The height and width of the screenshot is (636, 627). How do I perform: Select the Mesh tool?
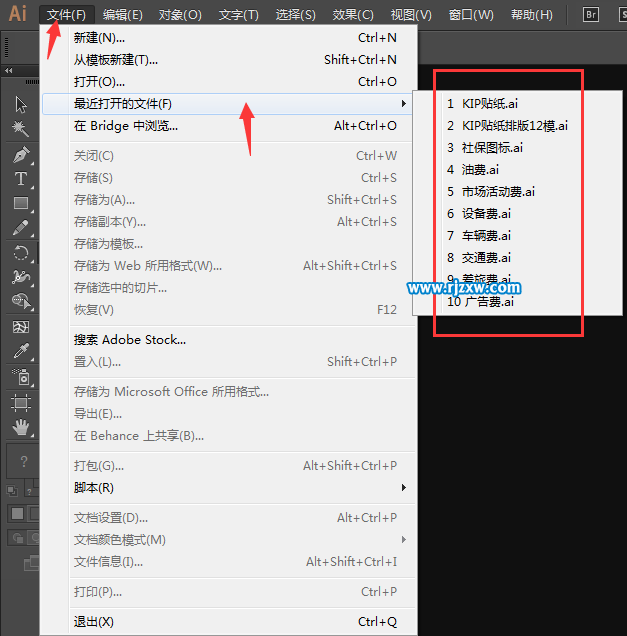pos(21,327)
